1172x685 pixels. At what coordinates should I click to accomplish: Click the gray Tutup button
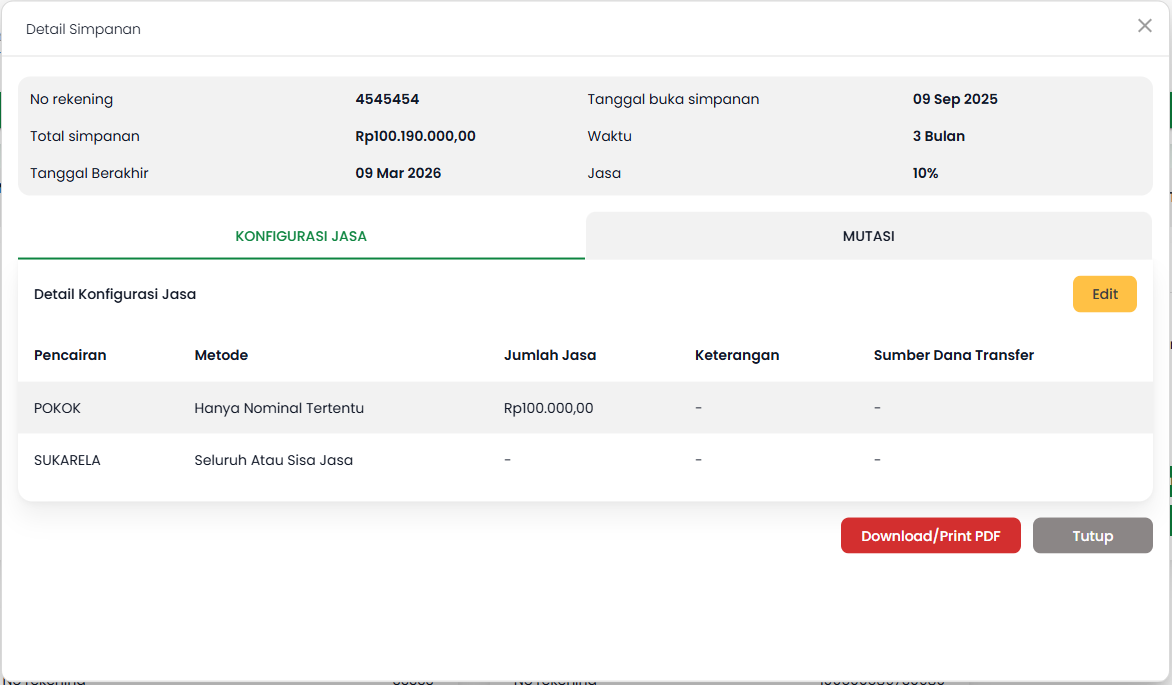1092,536
